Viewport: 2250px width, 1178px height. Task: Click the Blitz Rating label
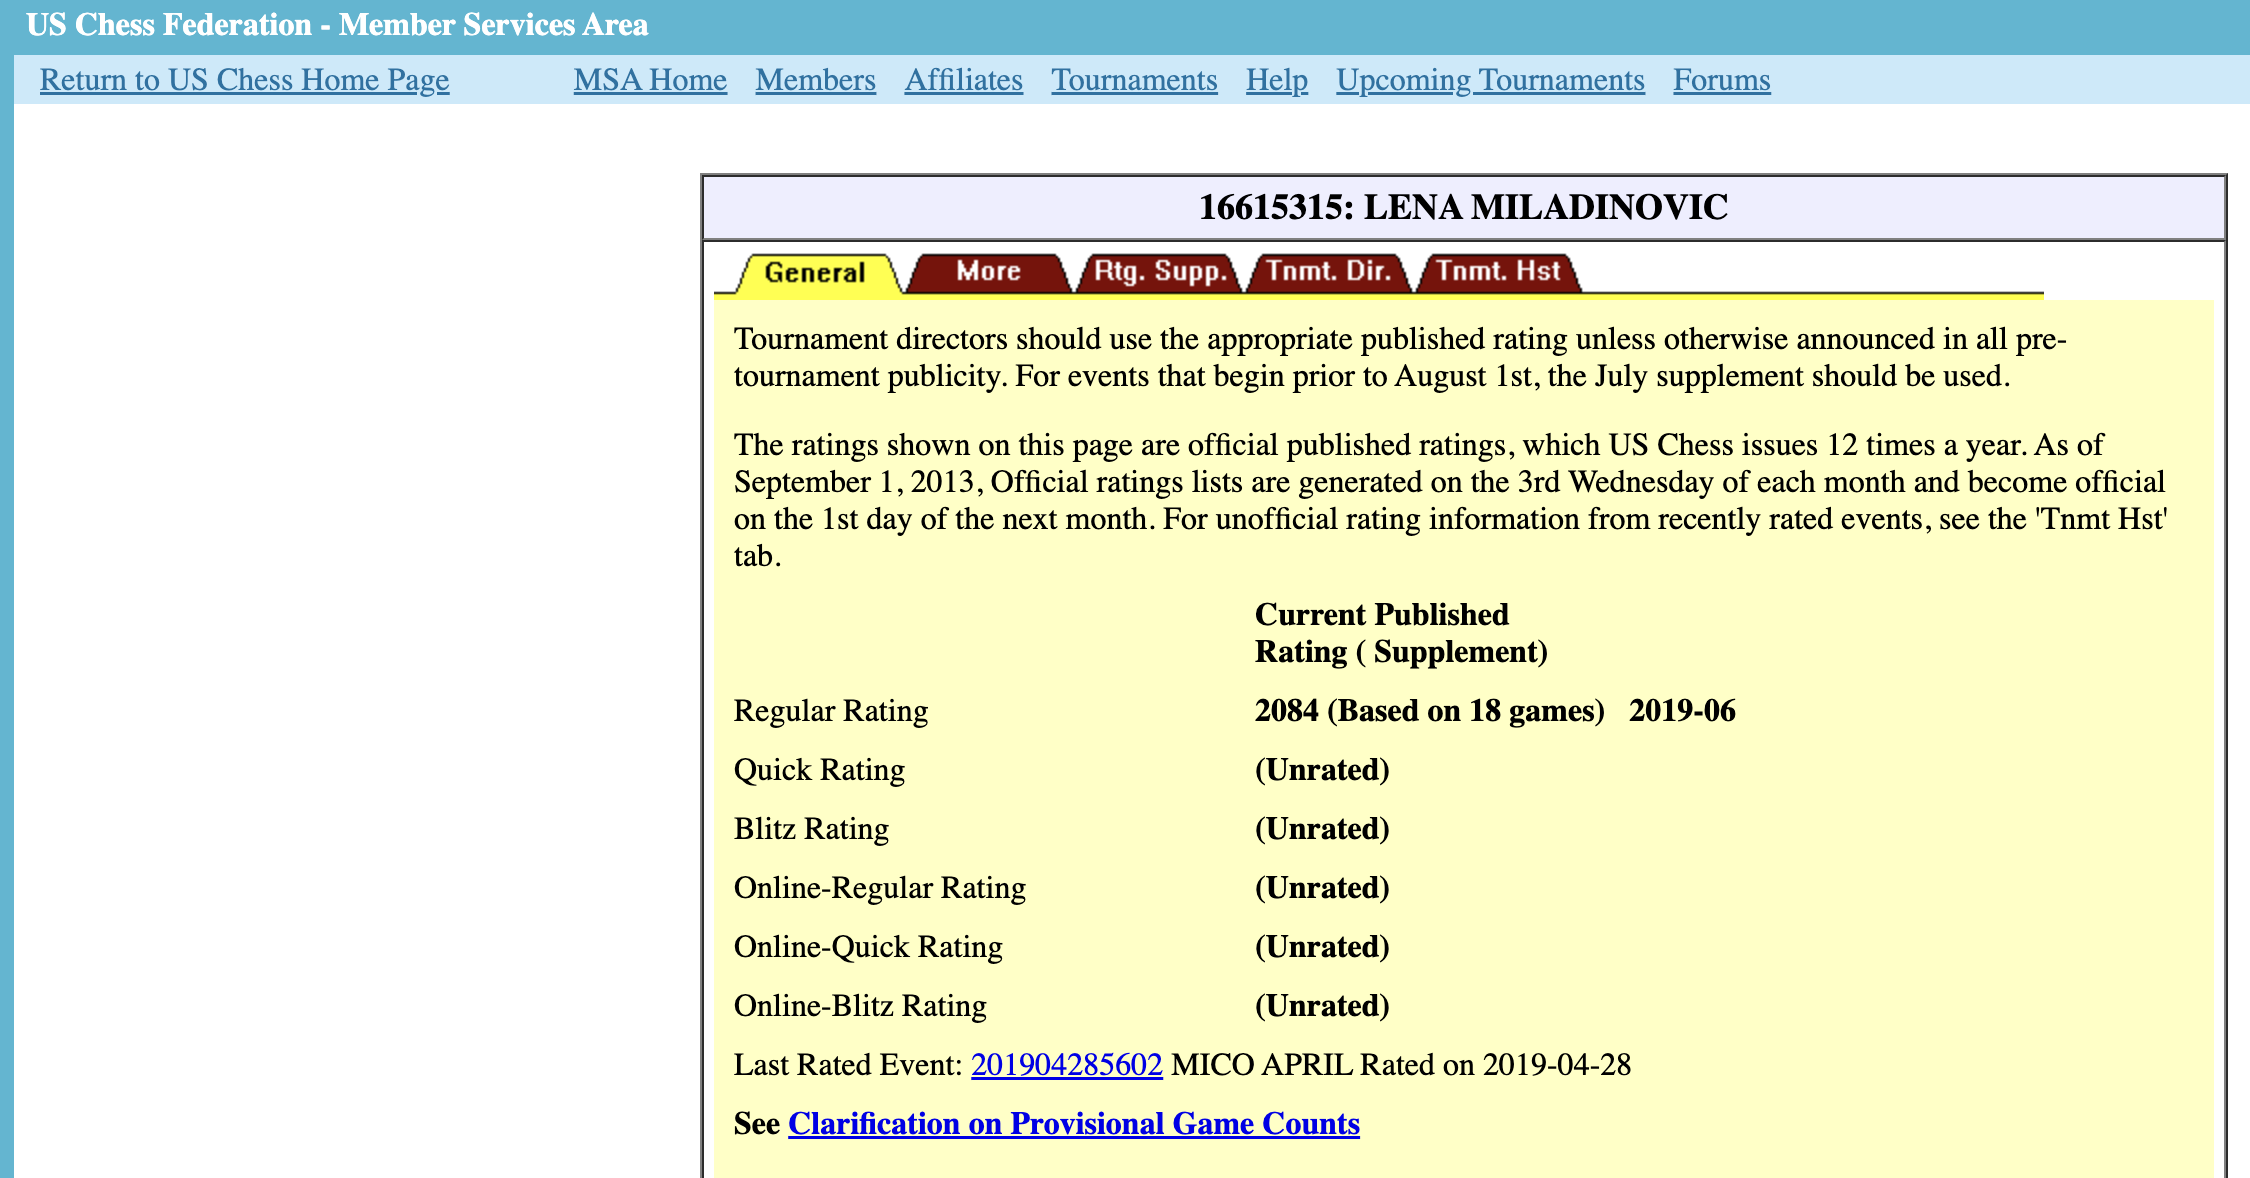[x=811, y=829]
